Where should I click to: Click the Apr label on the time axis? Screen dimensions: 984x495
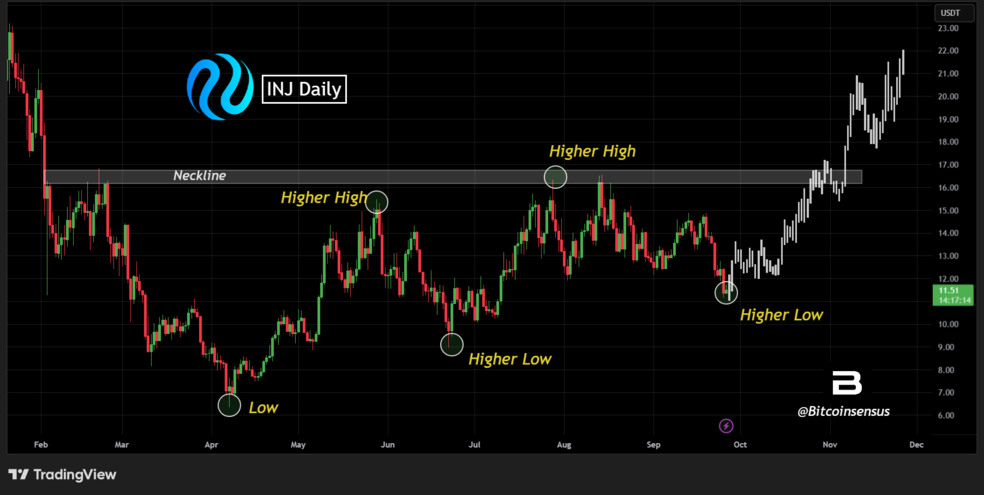click(x=211, y=443)
